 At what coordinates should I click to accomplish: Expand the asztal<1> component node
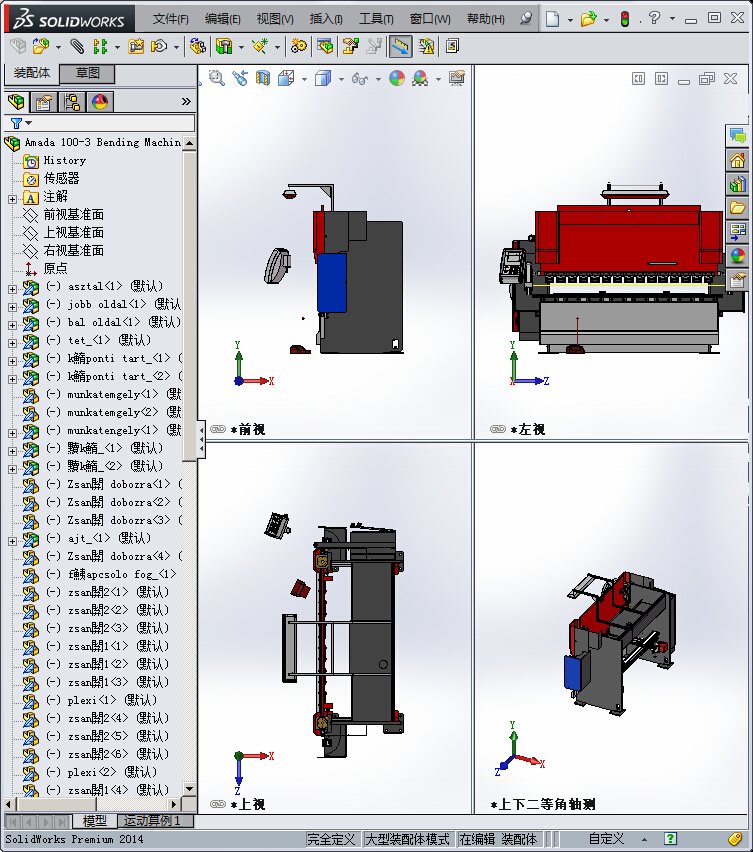(x=12, y=289)
